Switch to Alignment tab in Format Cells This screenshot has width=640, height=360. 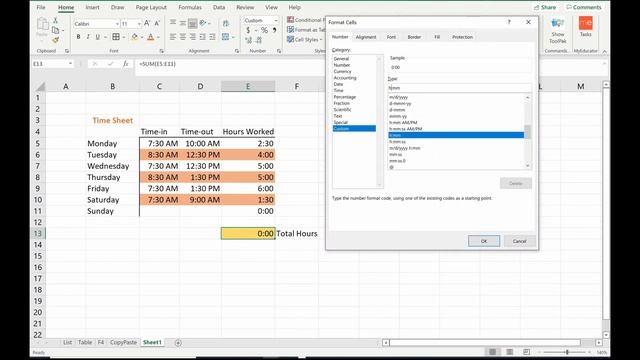pyautogui.click(x=366, y=37)
